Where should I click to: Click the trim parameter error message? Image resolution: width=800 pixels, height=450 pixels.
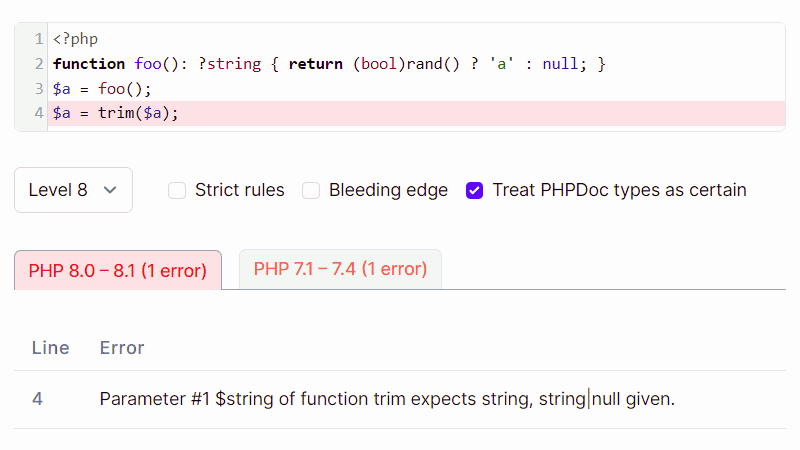point(387,399)
